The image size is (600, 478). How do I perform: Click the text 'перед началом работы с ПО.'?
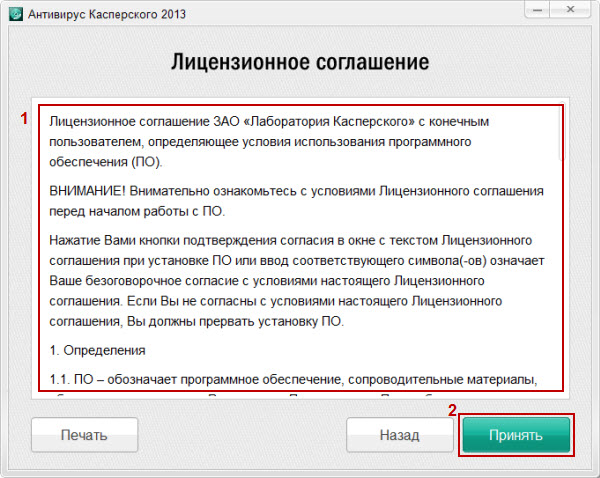pos(137,211)
